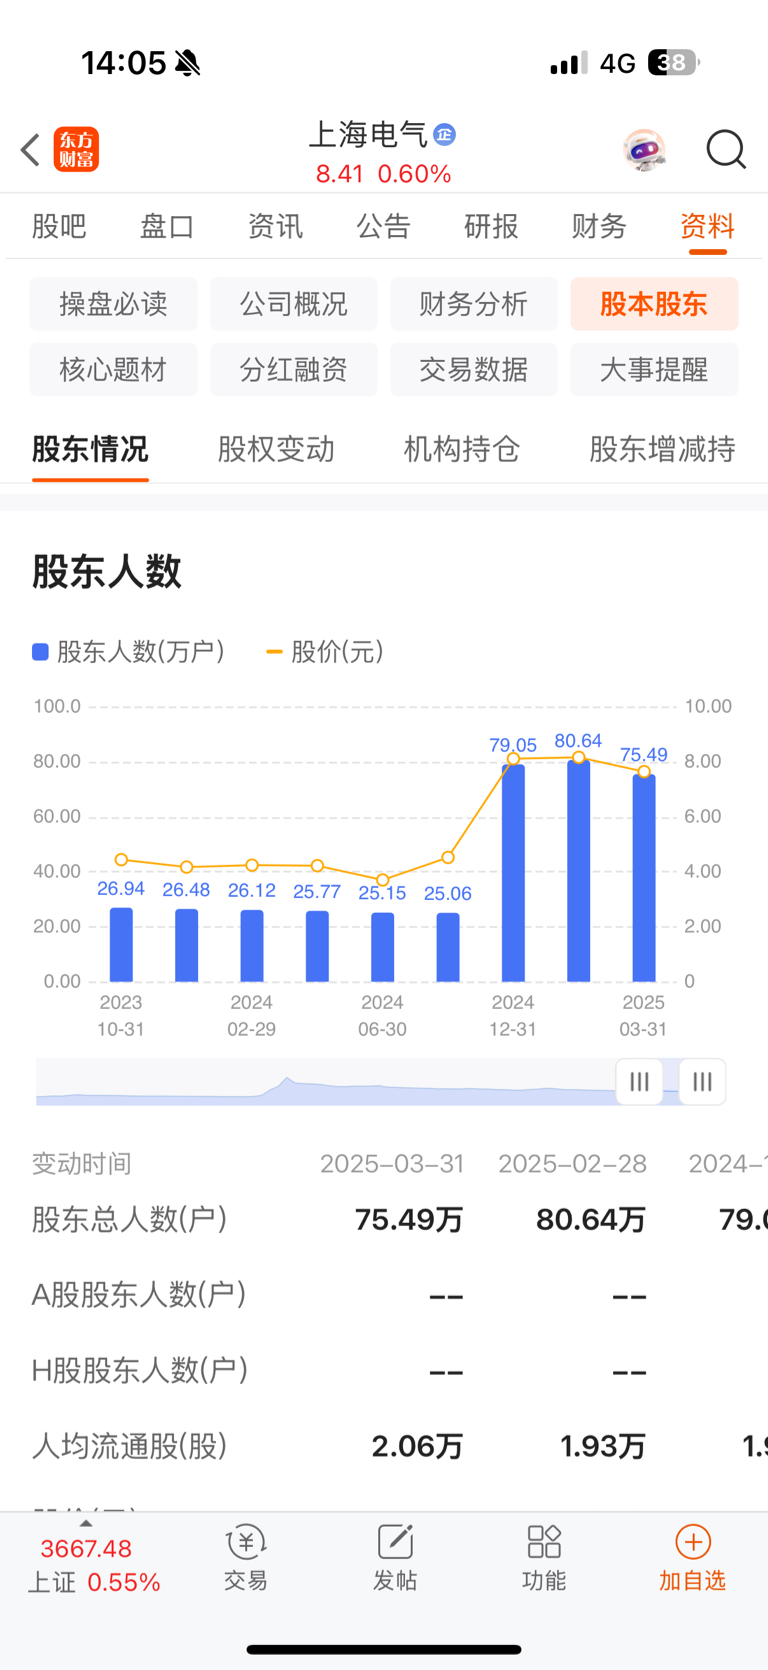768x1670 pixels.
Task: Tap the 75.49 bar in the chart
Action: click(644, 878)
